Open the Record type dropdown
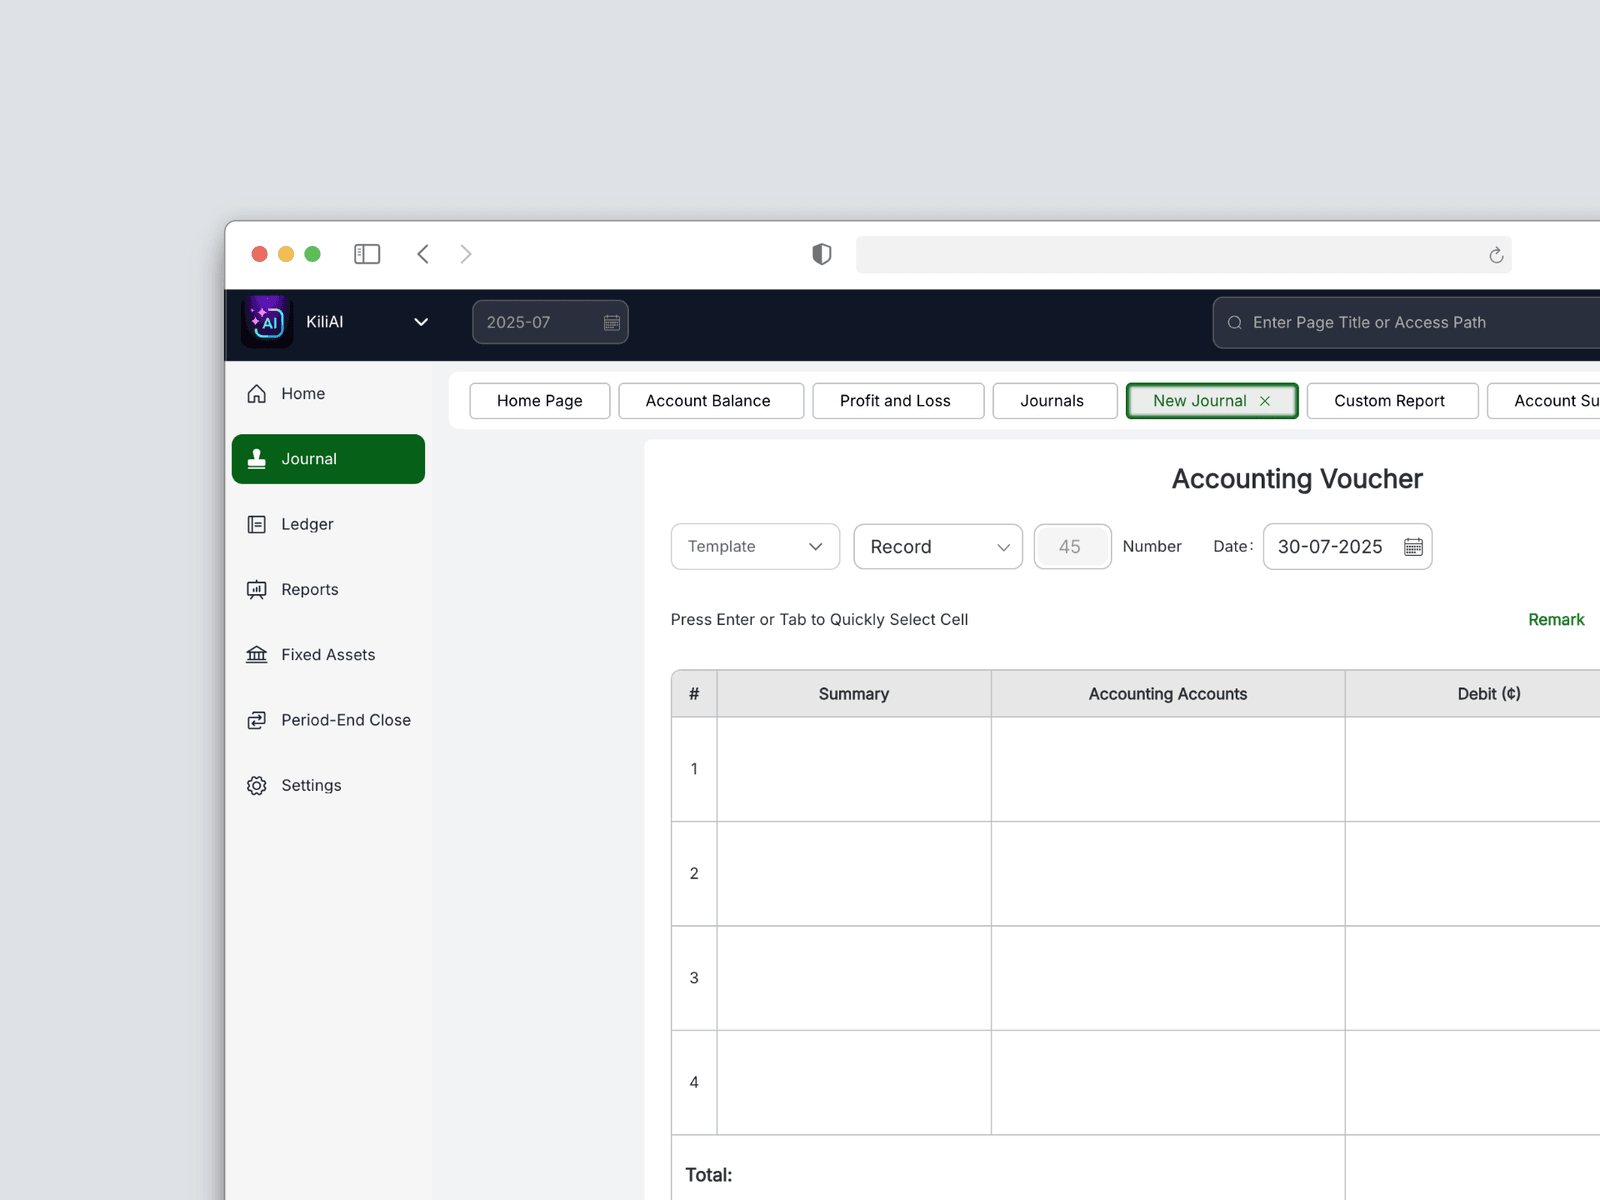Image resolution: width=1600 pixels, height=1200 pixels. point(938,547)
